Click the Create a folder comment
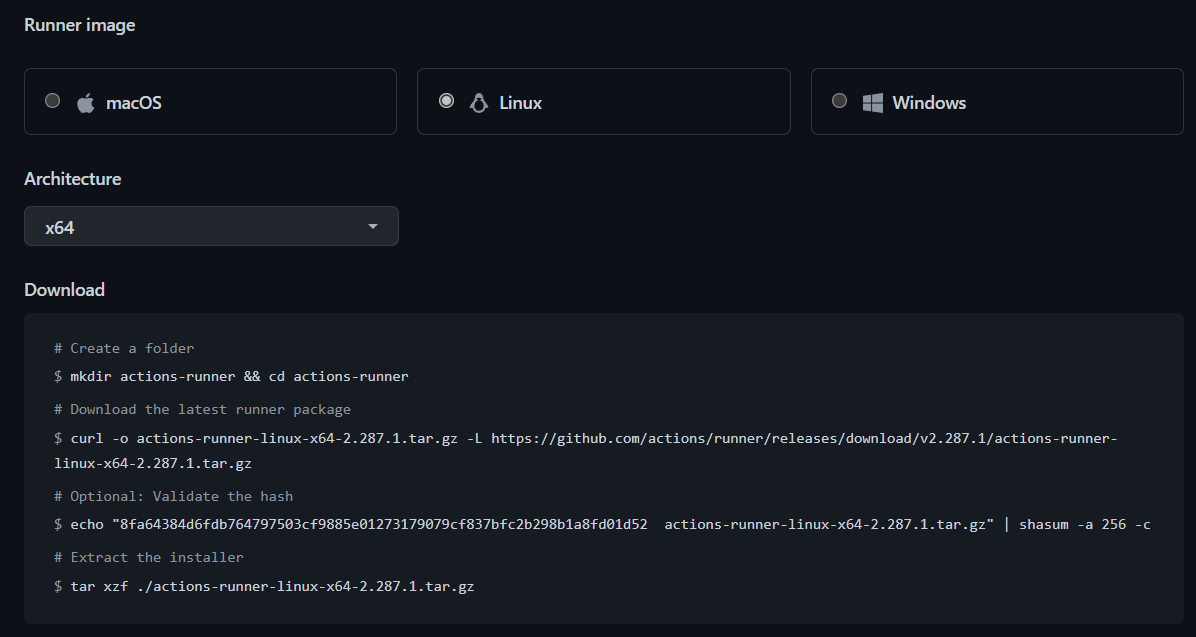 pos(122,348)
